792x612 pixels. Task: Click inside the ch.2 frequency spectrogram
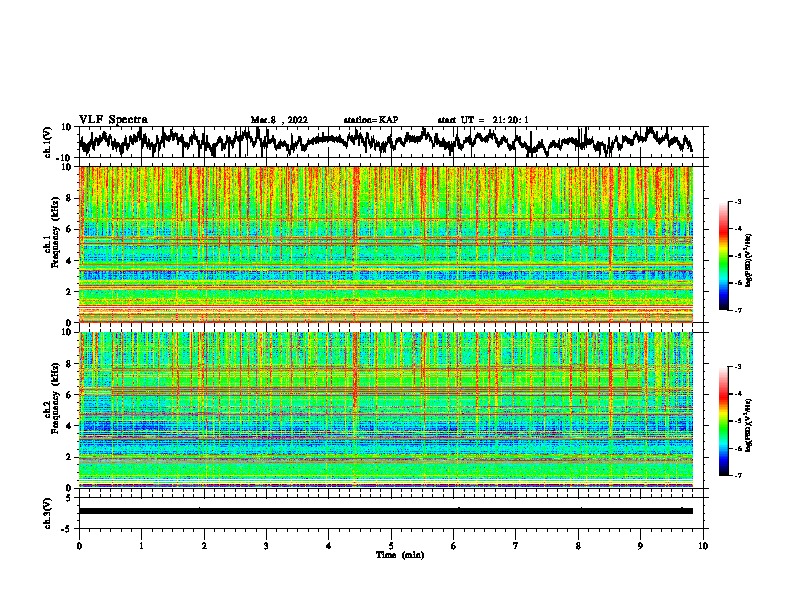click(x=386, y=410)
